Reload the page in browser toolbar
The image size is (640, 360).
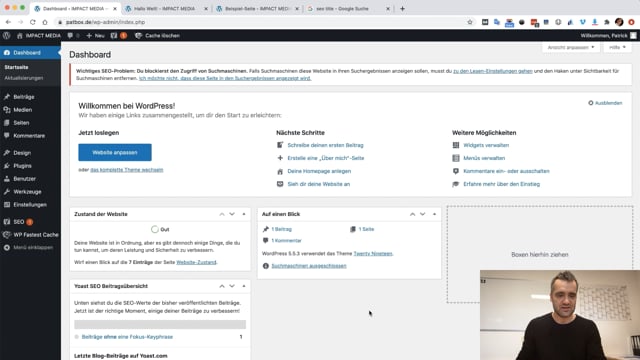(33, 22)
